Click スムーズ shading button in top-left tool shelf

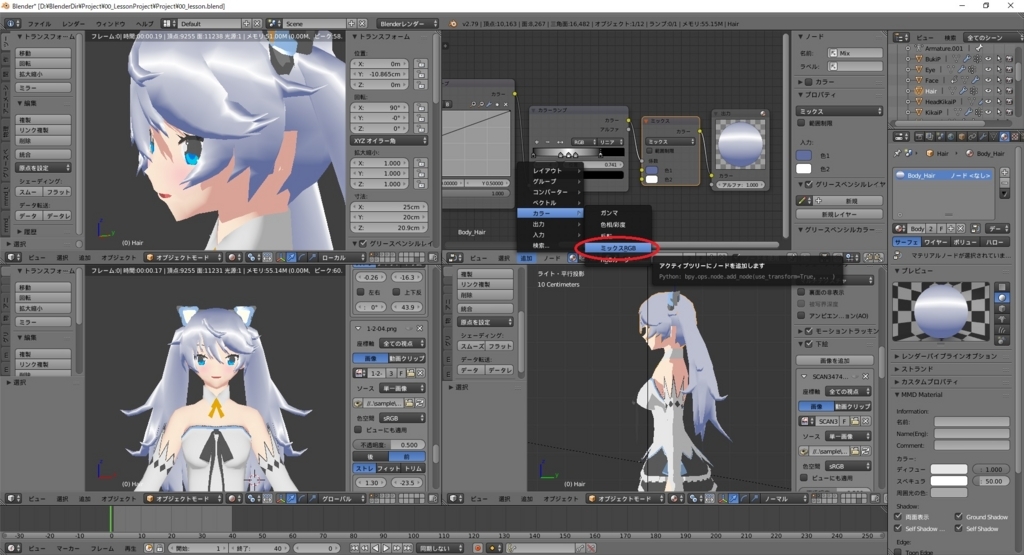click(29, 192)
